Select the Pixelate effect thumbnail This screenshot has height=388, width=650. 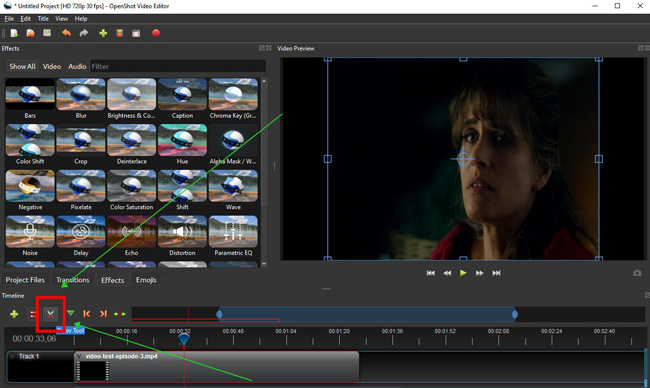pyautogui.click(x=81, y=186)
